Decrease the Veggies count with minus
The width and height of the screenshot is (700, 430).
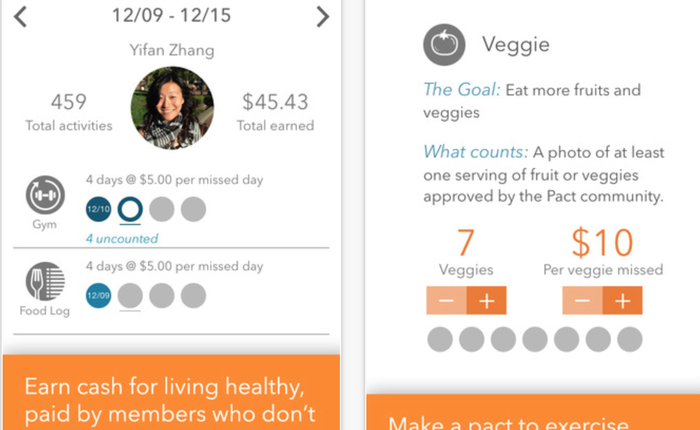pos(446,301)
